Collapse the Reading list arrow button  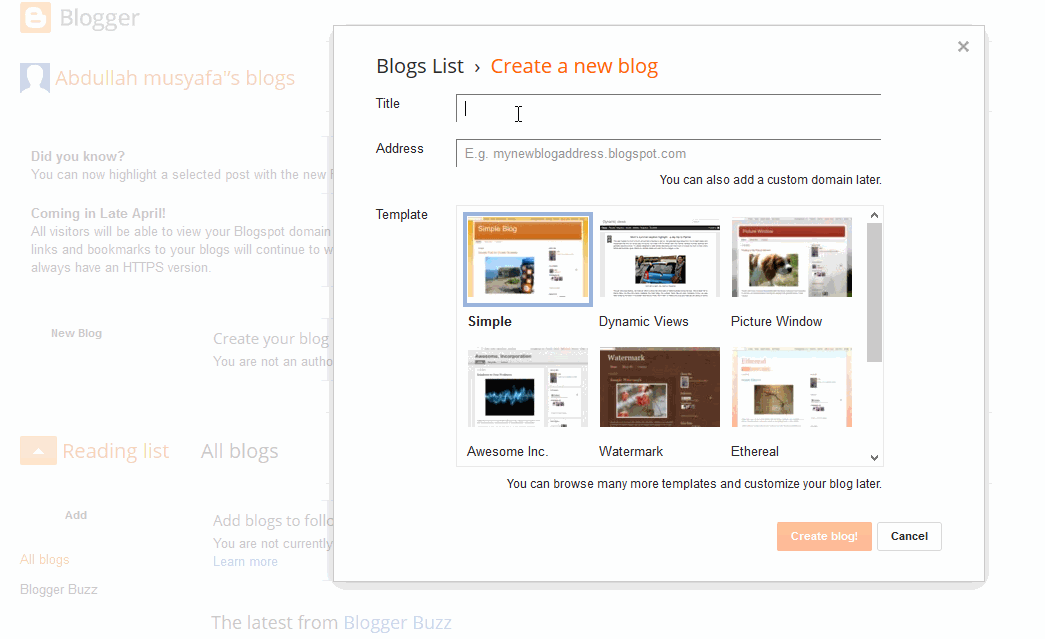pyautogui.click(x=38, y=451)
